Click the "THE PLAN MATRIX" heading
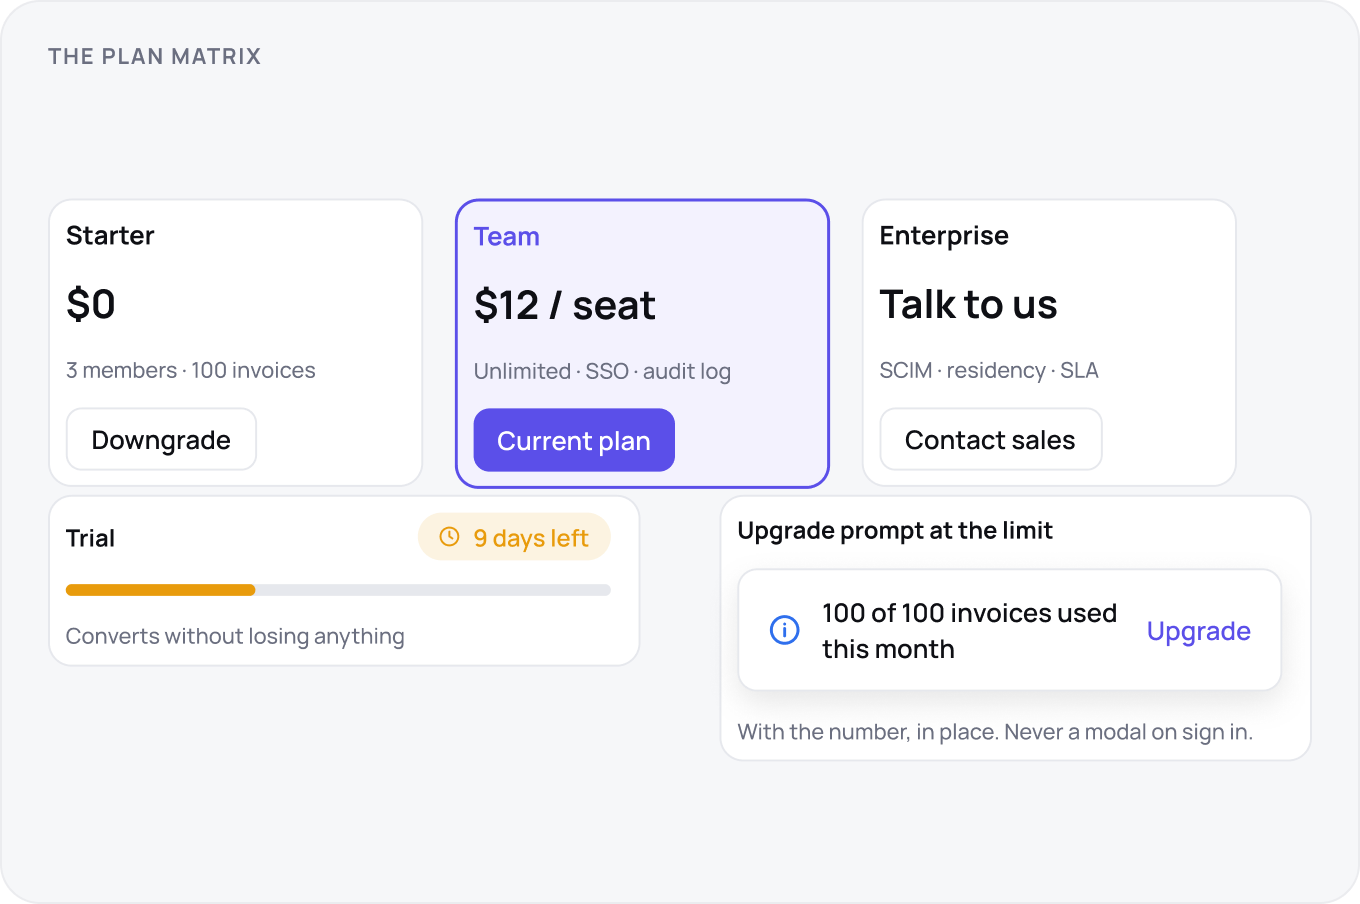 155,56
